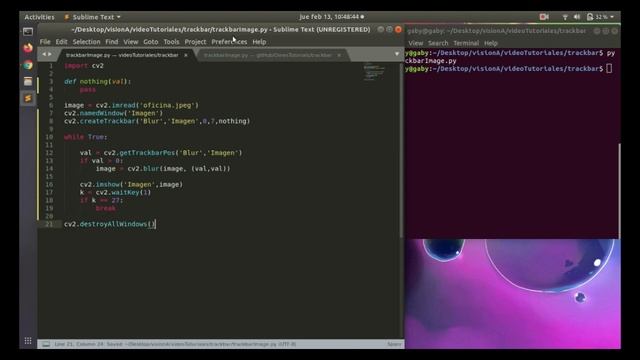Click line number 21 in the gutter
The width and height of the screenshot is (640, 360).
[x=49, y=224]
